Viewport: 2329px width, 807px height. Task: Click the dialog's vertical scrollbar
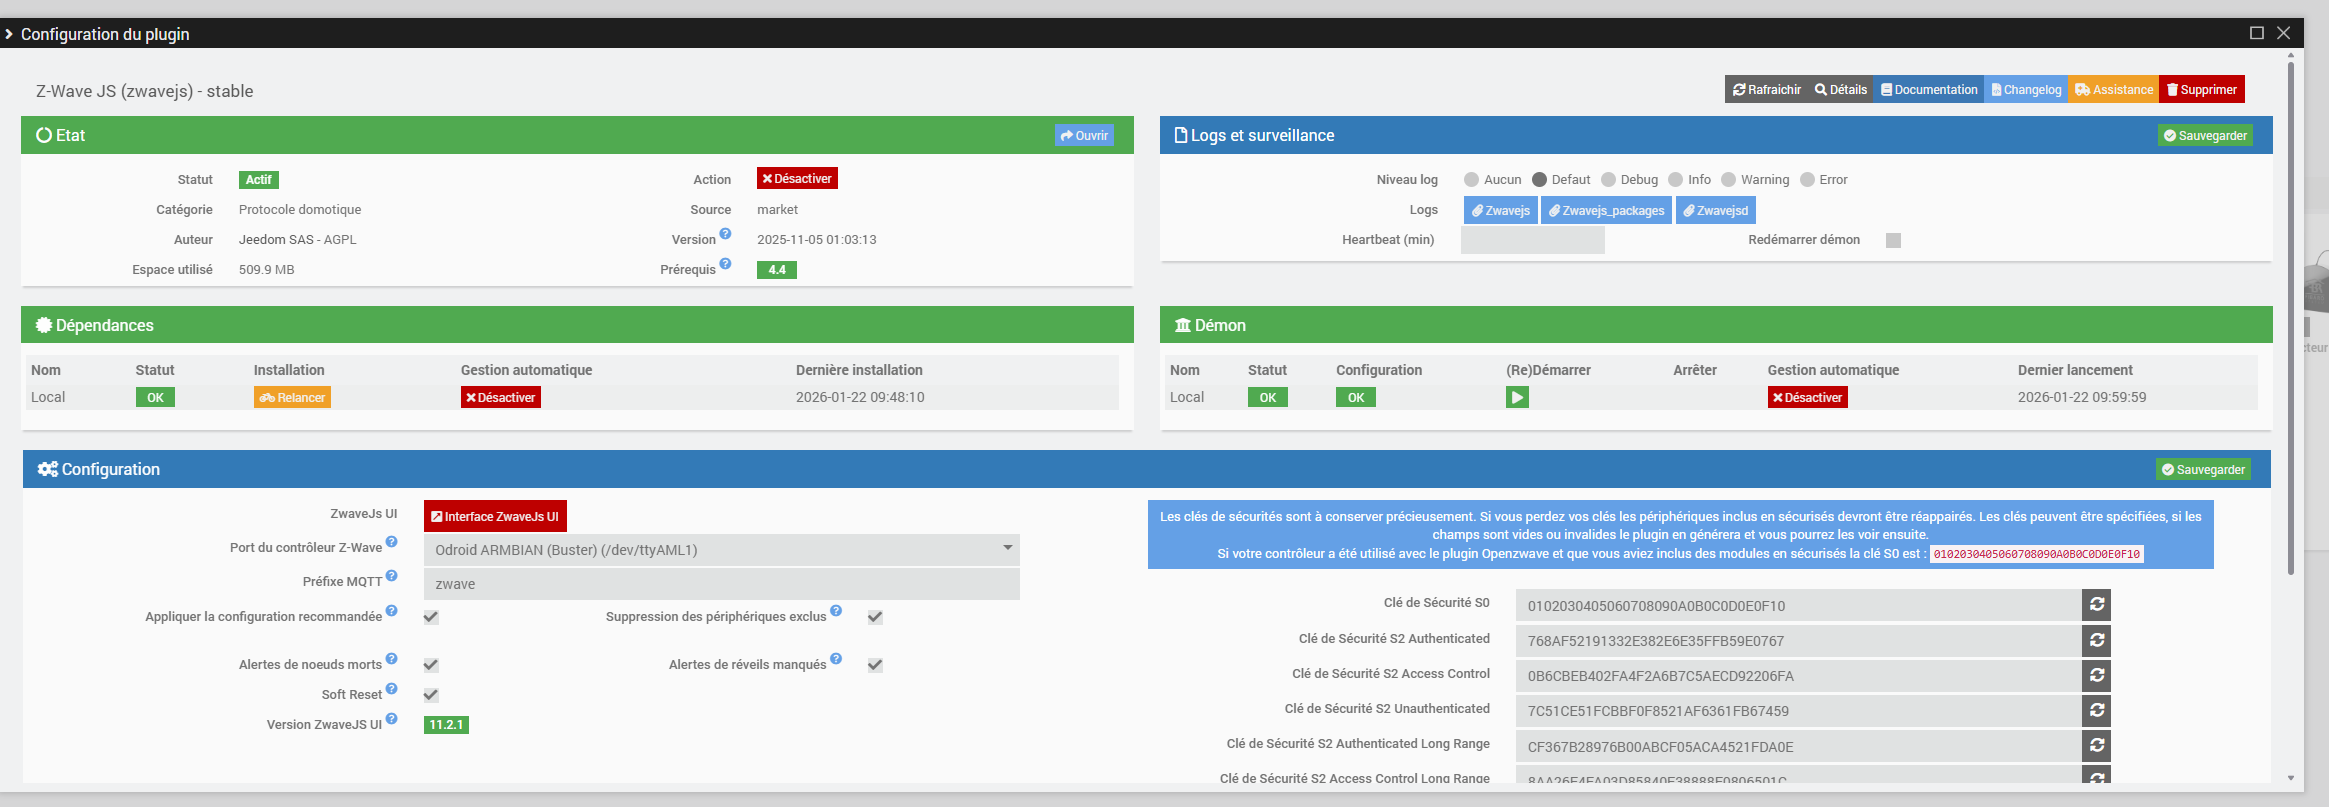pos(2290,318)
